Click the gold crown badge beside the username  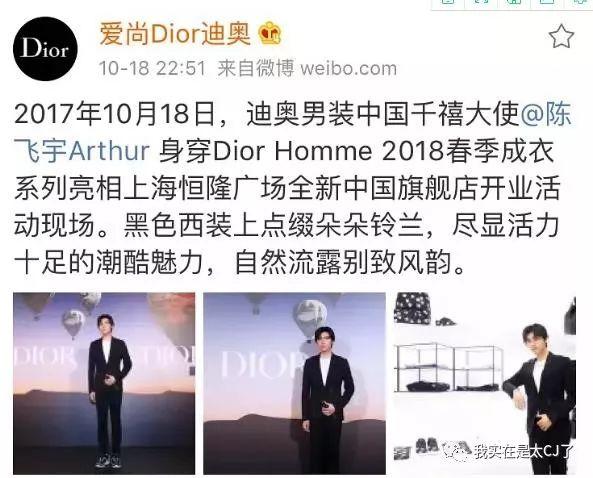coord(270,33)
